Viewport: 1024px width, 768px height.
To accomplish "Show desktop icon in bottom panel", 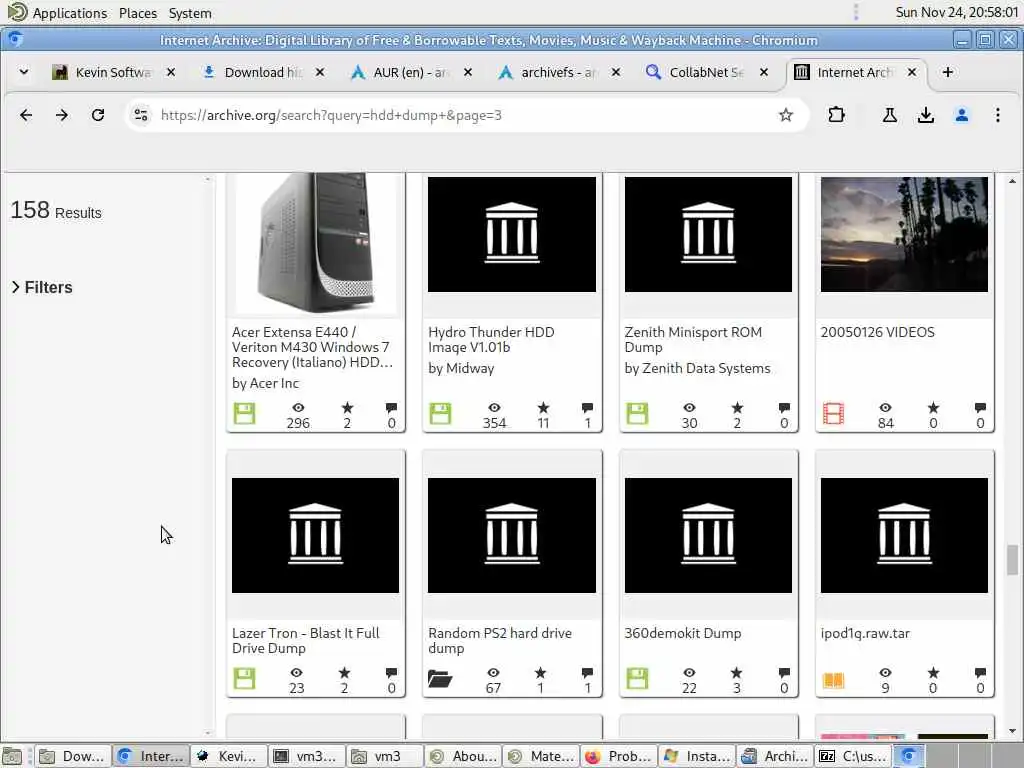I will point(12,756).
